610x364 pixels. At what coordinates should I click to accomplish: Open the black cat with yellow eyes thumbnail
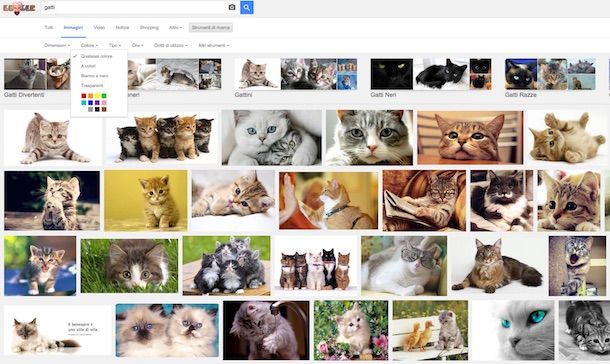coord(392,74)
